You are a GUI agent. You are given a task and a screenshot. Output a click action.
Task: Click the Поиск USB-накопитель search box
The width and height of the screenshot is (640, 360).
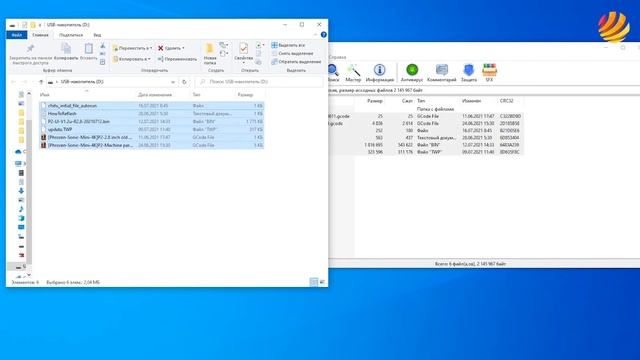coord(259,82)
